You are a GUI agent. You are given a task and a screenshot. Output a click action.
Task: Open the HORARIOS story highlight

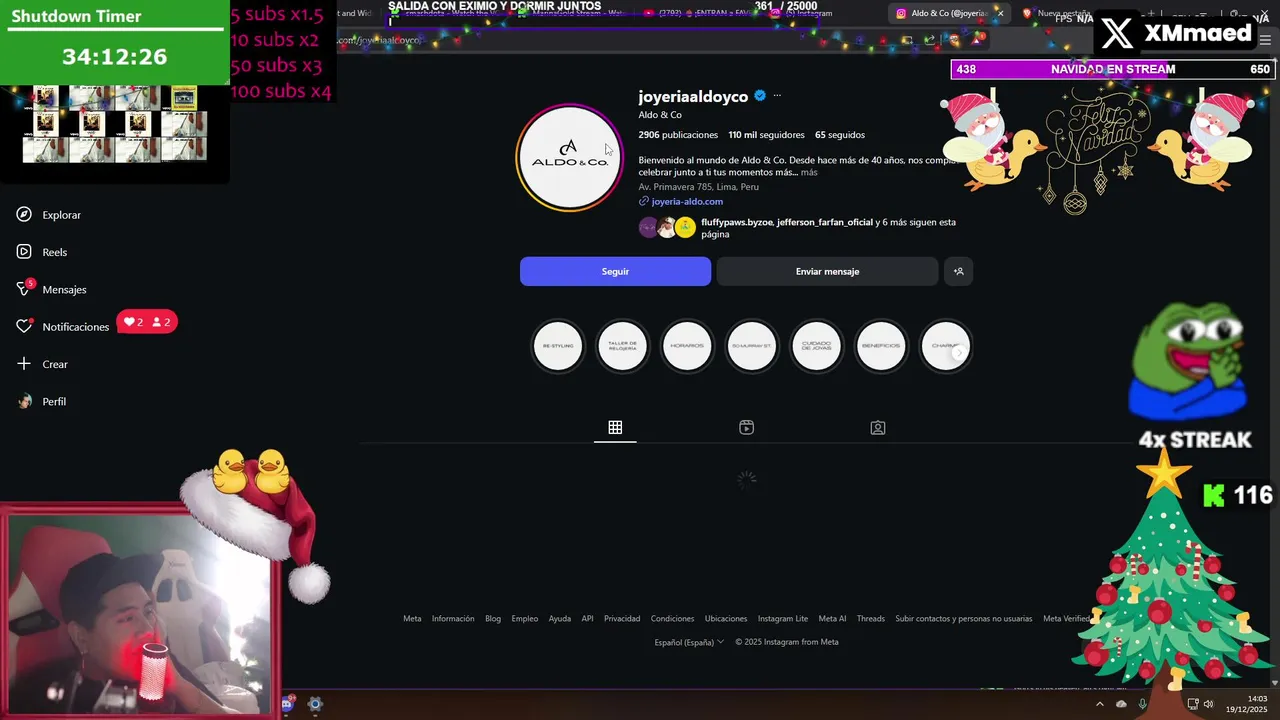pyautogui.click(x=687, y=346)
